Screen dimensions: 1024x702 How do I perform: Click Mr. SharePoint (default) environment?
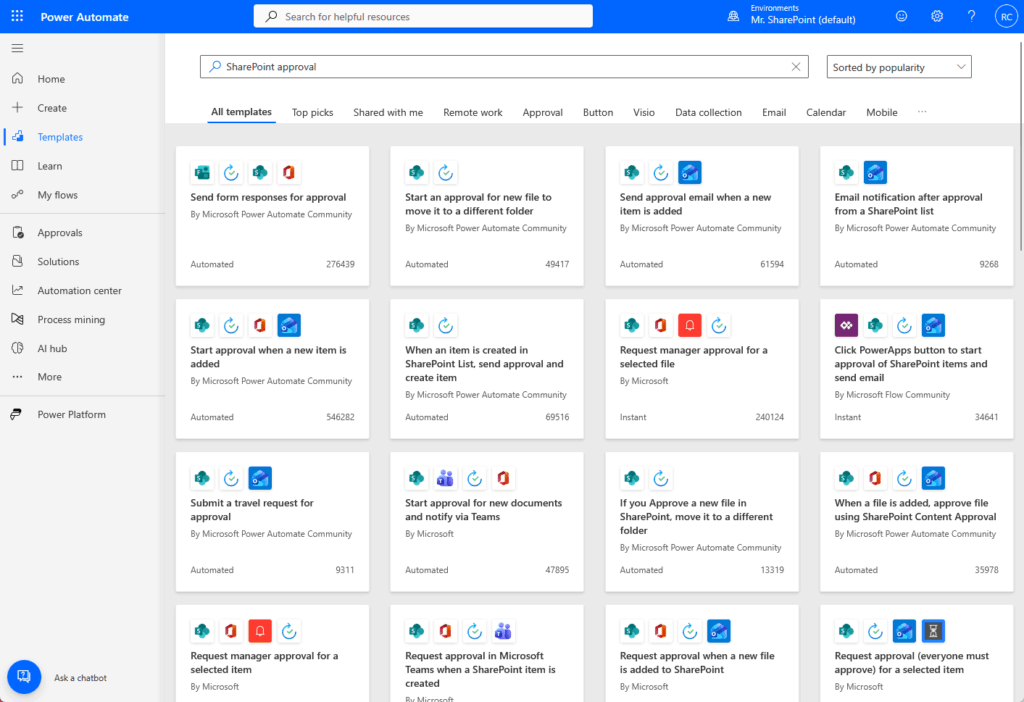pos(803,20)
